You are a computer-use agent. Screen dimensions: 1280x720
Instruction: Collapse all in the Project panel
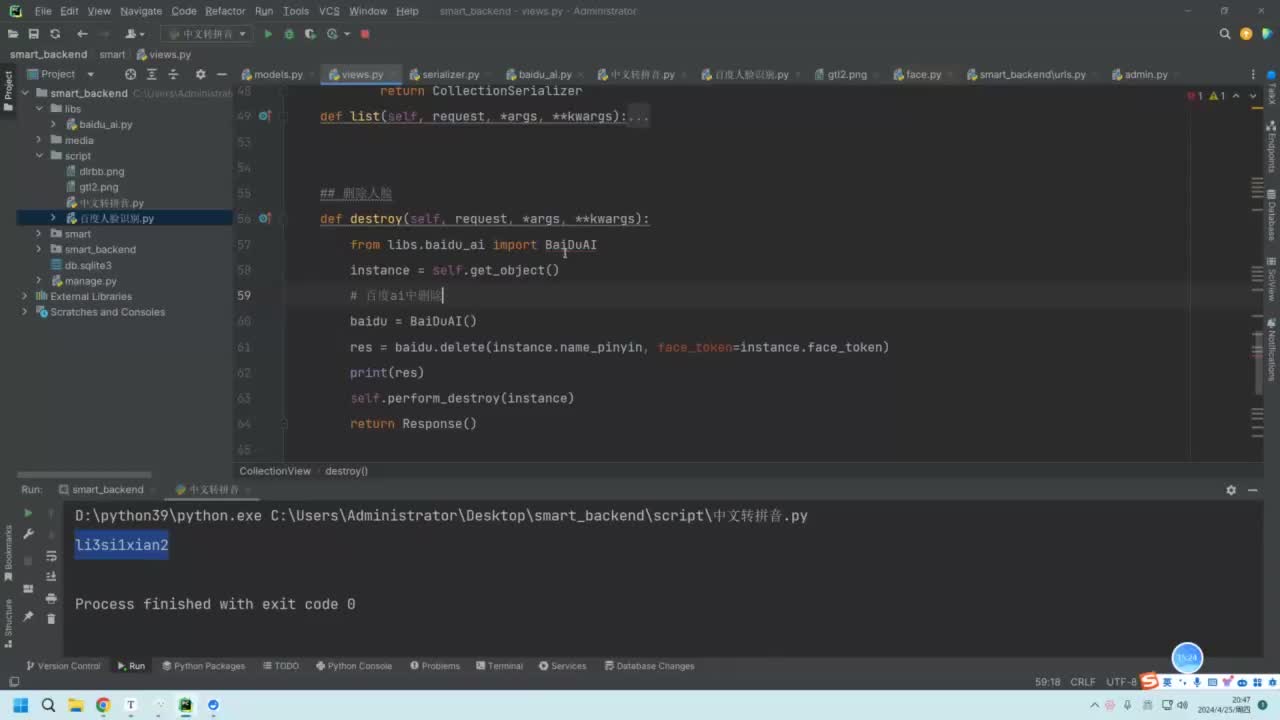(175, 74)
